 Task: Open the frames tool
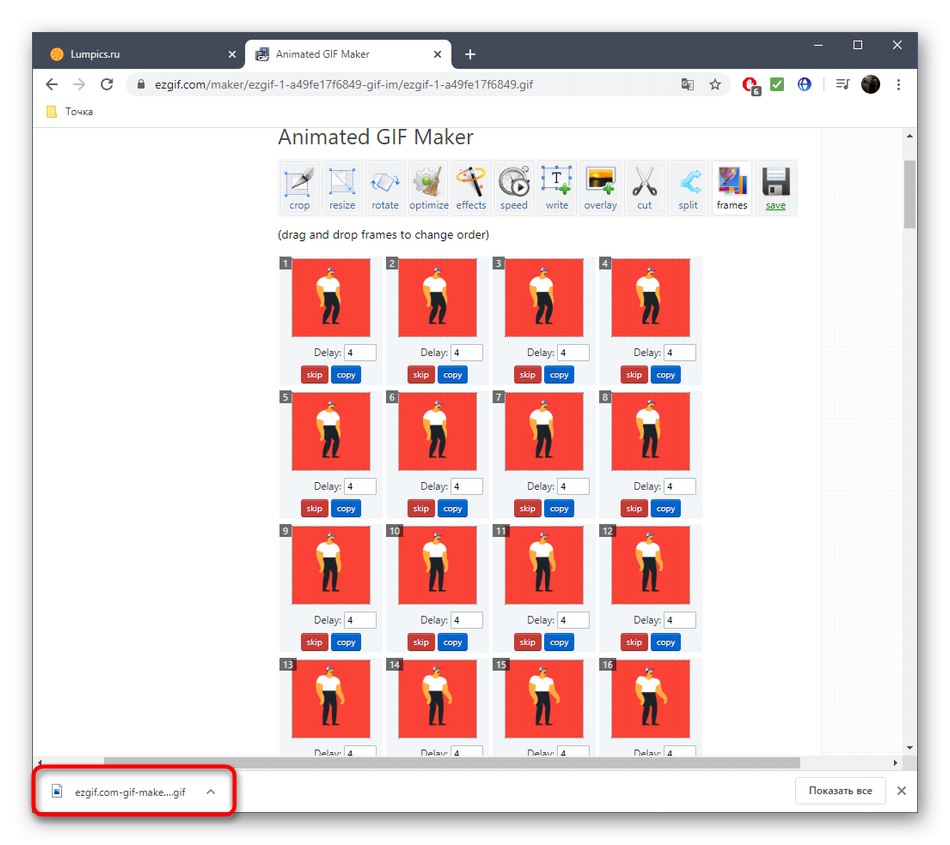(x=731, y=188)
